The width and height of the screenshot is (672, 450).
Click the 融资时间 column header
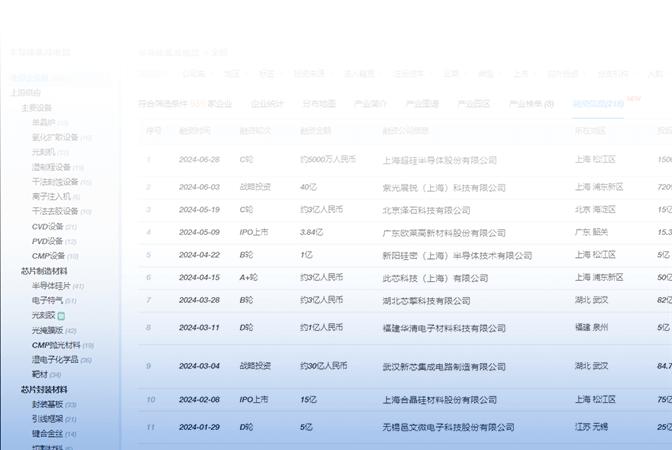194,130
